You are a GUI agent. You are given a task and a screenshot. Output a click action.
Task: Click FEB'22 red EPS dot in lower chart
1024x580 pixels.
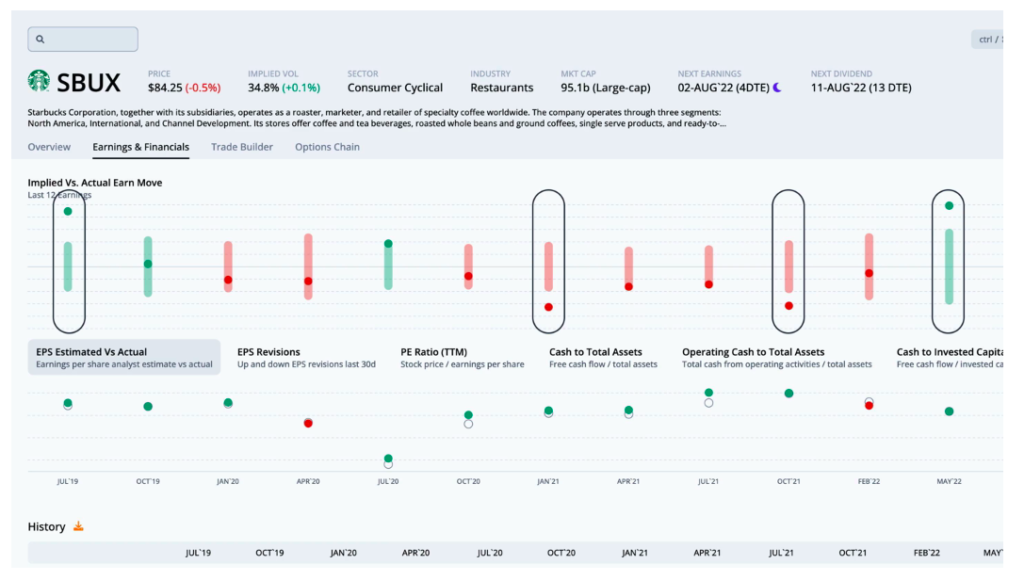869,406
